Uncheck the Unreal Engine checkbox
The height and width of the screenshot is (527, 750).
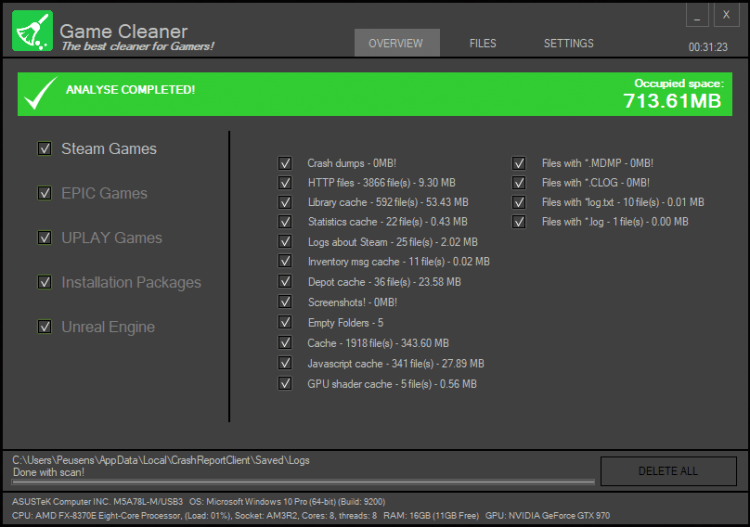(x=44, y=326)
